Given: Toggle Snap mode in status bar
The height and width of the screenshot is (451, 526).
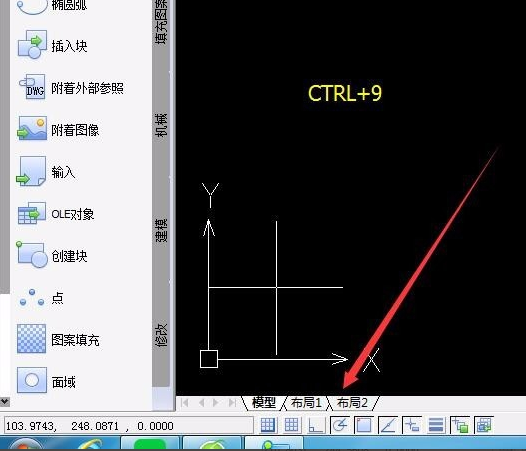Looking at the screenshot, I should tap(268, 425).
